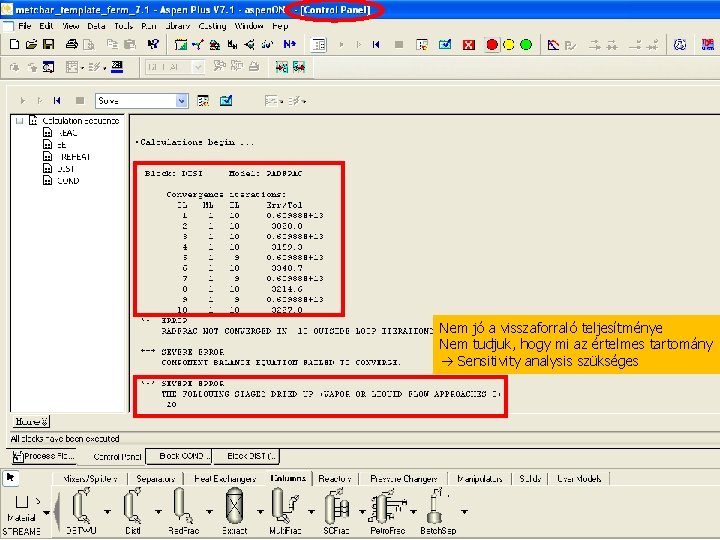This screenshot has width=720, height=540.
Task: Open an existing file with folder icon
Action: coord(31,44)
